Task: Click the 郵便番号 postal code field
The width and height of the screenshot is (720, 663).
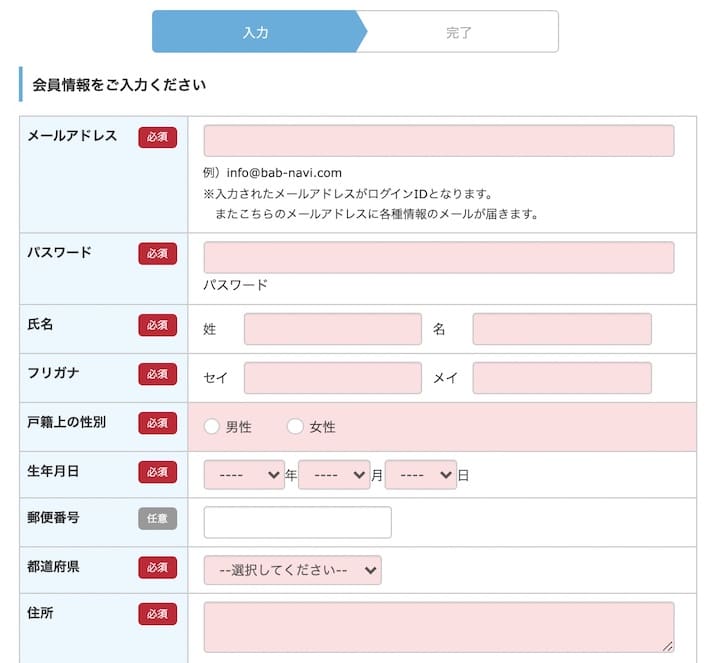Action: click(x=297, y=522)
